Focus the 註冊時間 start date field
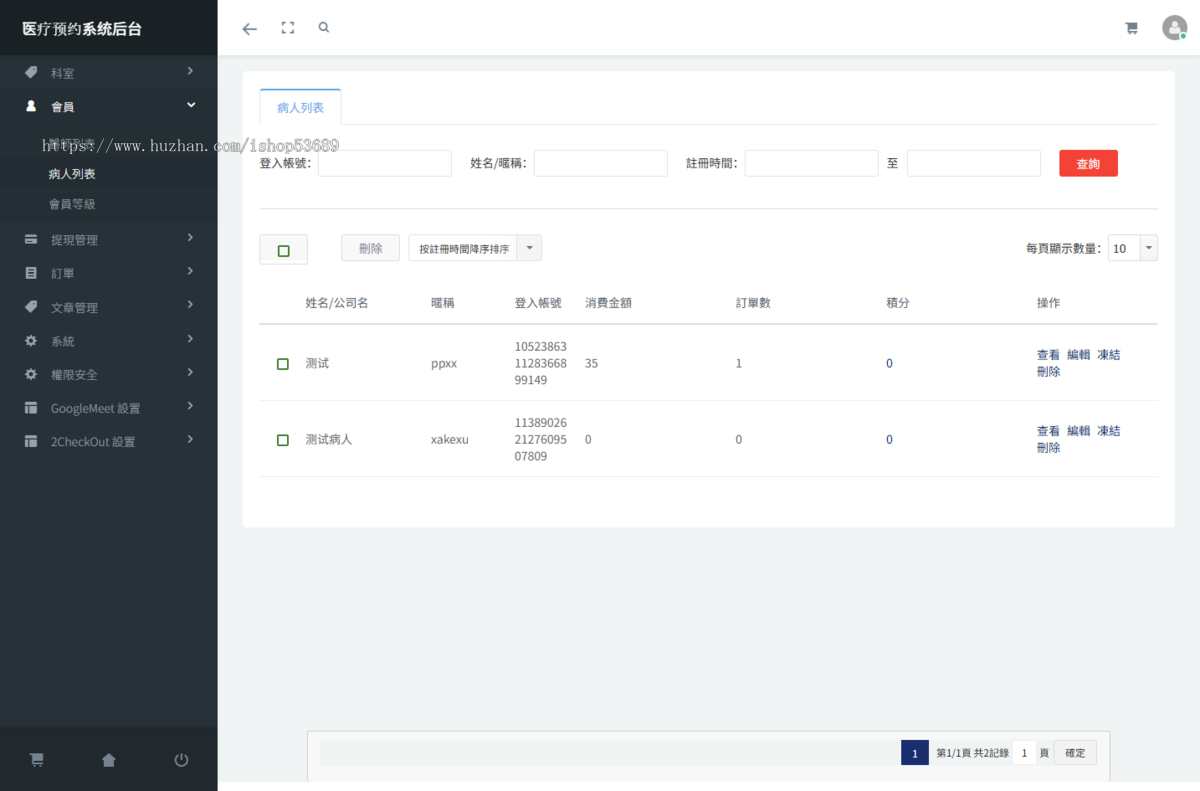 pyautogui.click(x=811, y=163)
